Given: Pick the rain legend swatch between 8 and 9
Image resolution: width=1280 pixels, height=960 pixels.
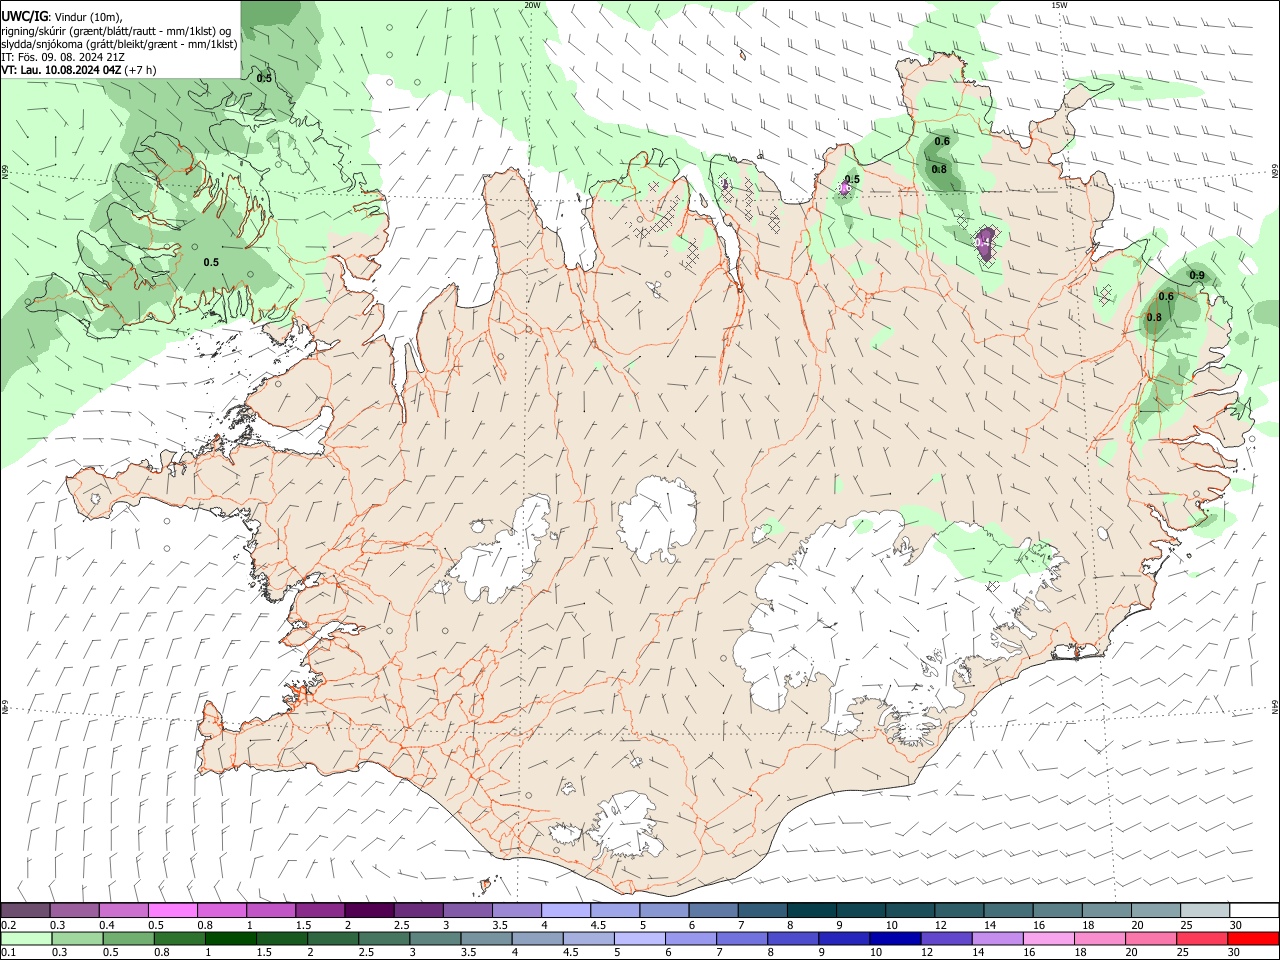Looking at the screenshot, I should pyautogui.click(x=793, y=939).
